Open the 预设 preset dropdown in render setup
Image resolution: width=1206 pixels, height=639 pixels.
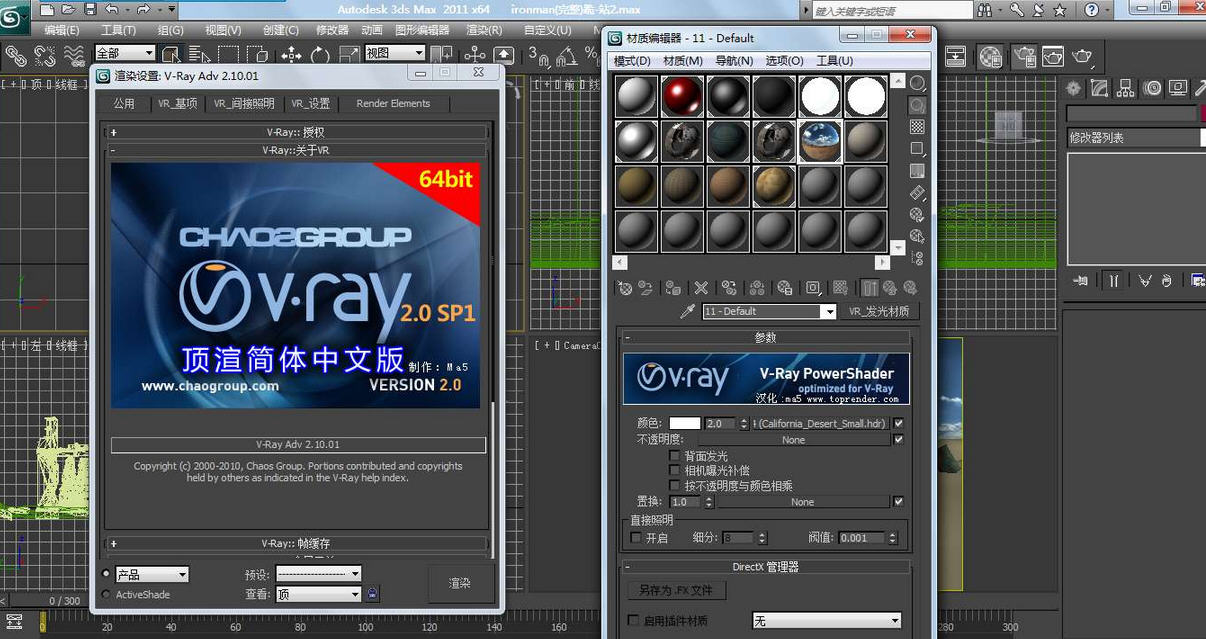tap(318, 574)
